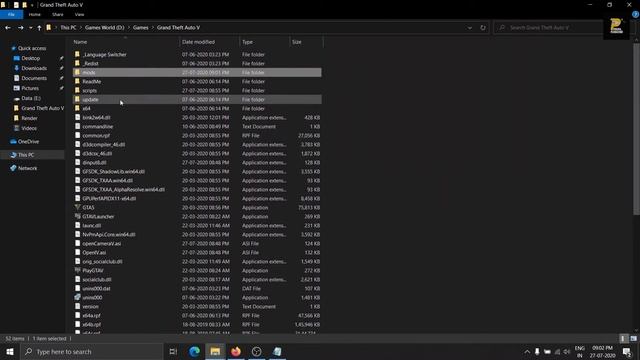
Task: Select the unins000 application installer icon
Action: [77, 297]
